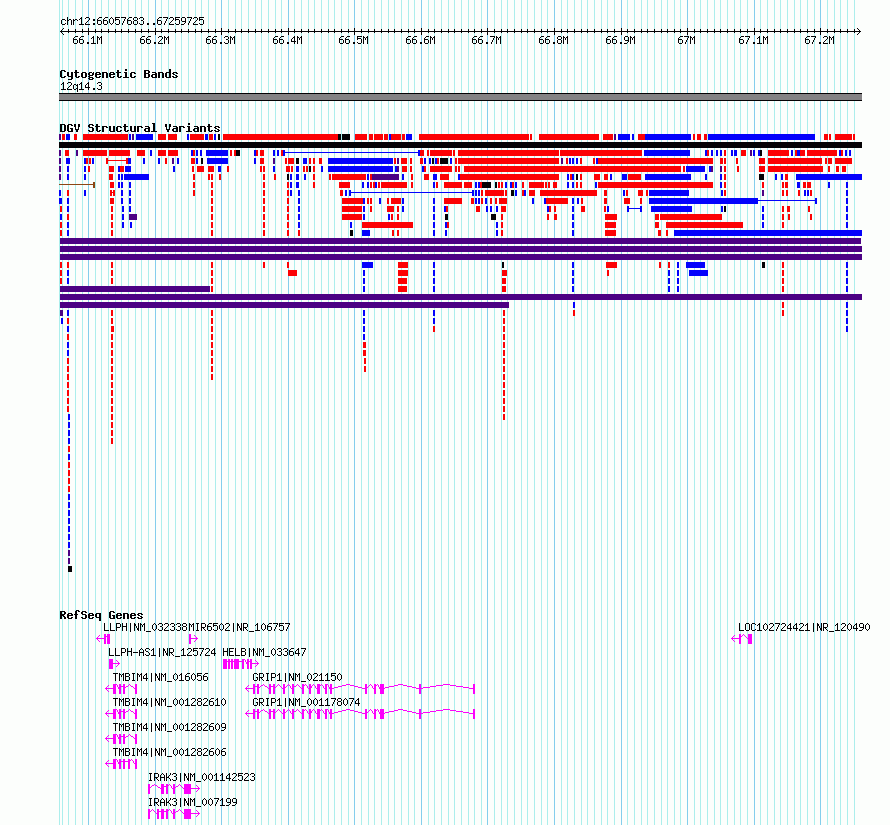
Task: Click the brown variant line under DGV track
Action: [77, 185]
